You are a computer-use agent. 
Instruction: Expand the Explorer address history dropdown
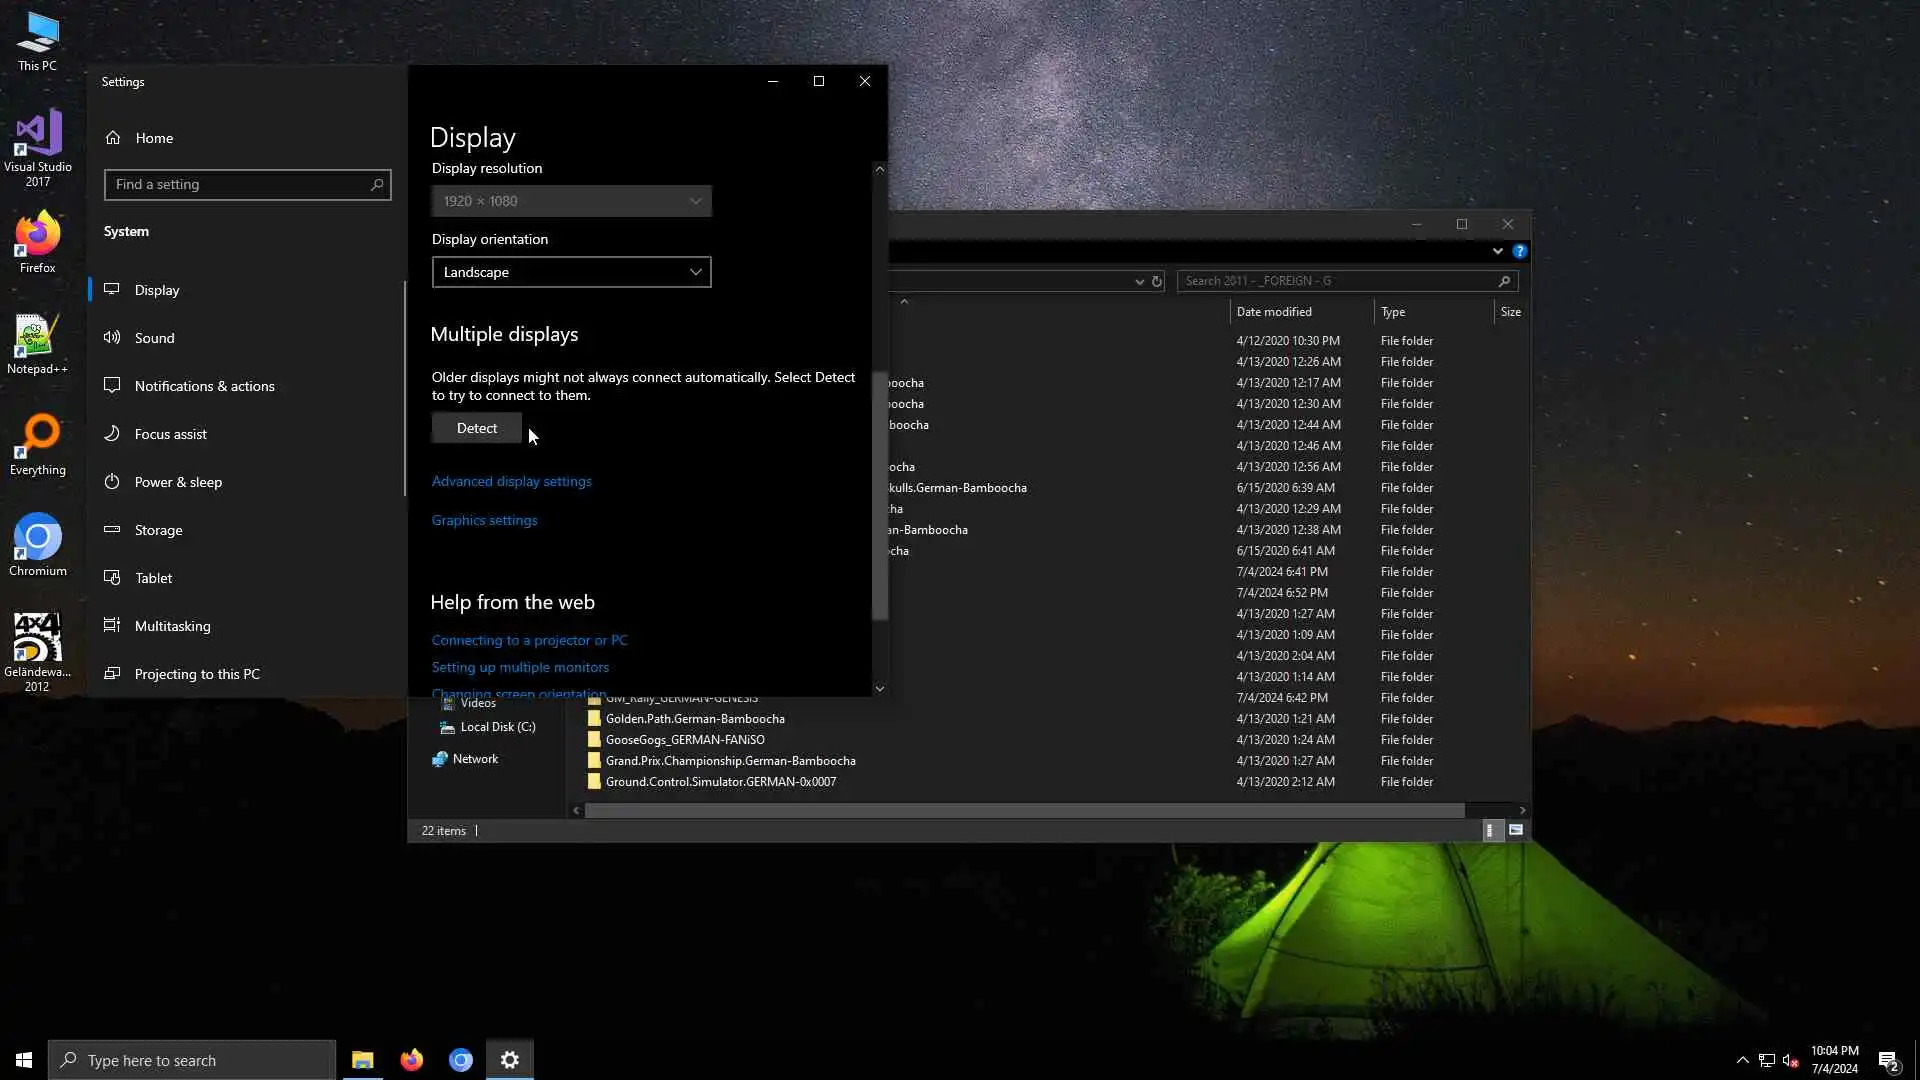click(x=1139, y=281)
